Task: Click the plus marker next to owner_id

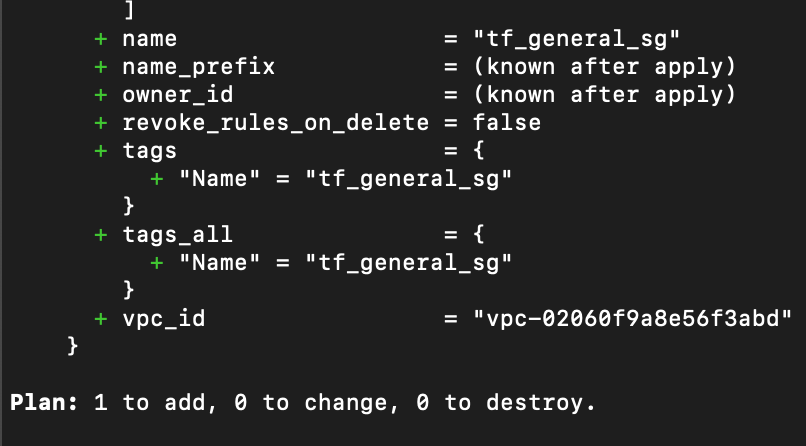Action: [101, 95]
